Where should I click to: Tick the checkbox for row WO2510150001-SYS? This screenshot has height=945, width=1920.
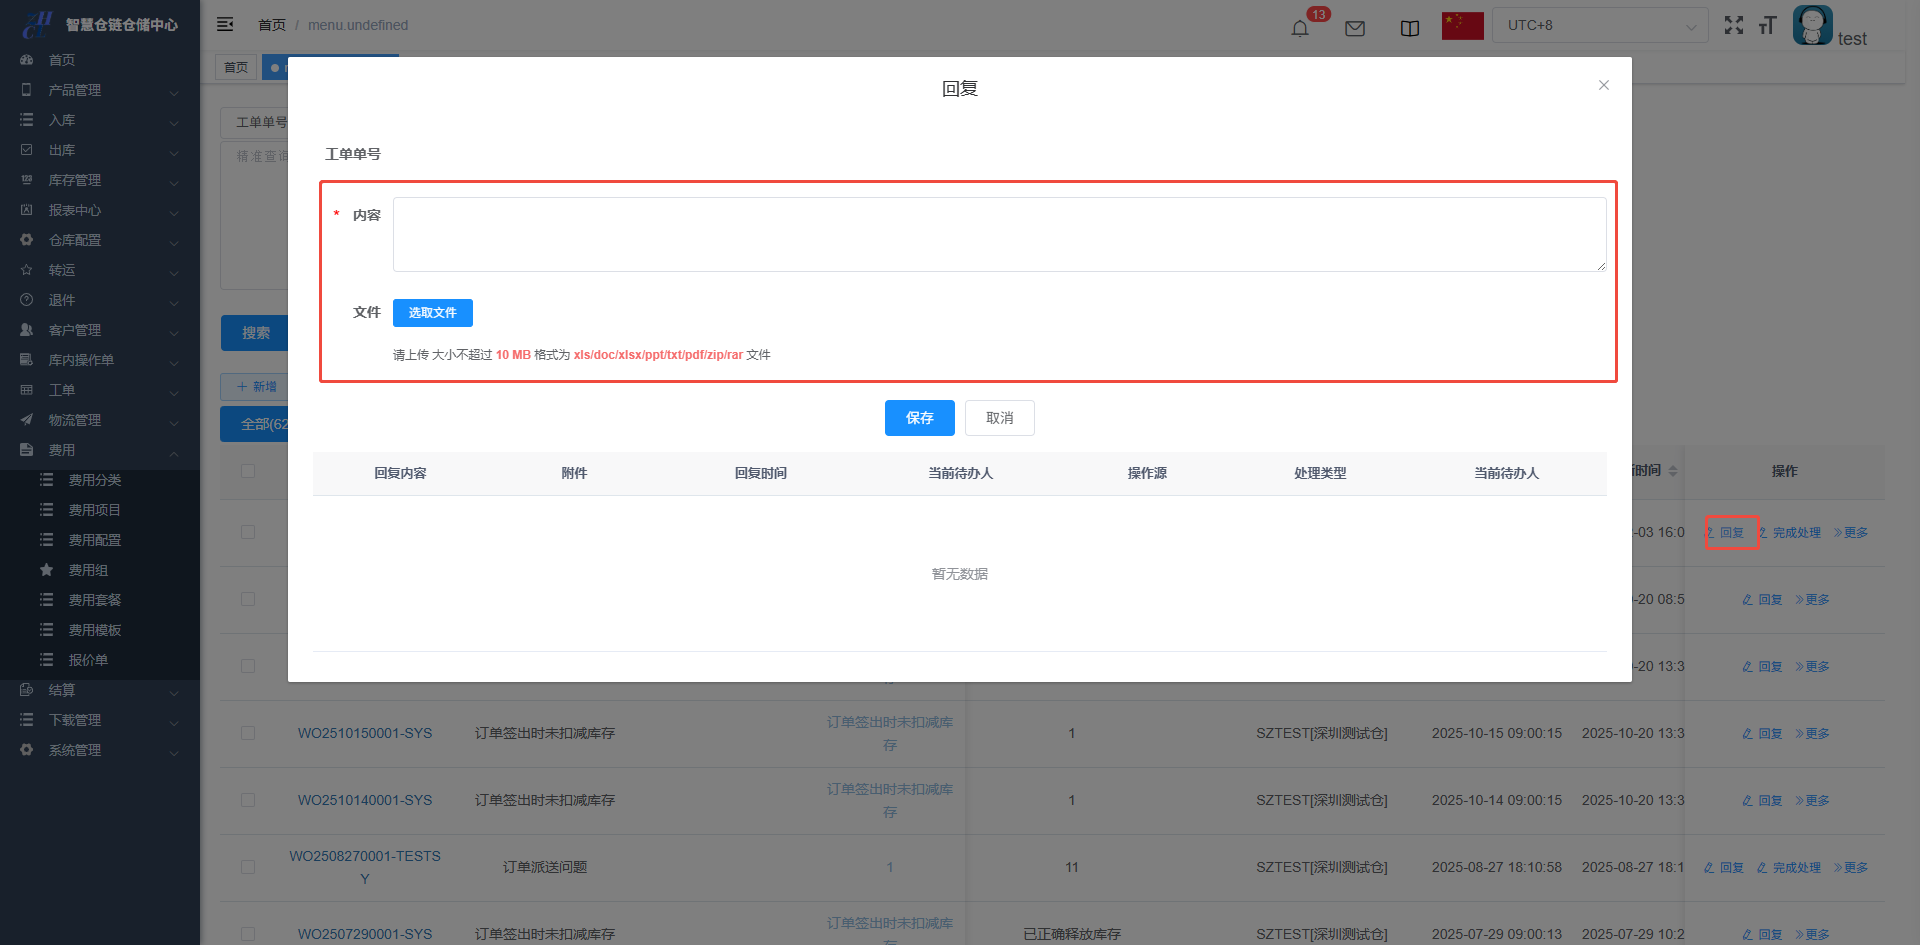[248, 733]
